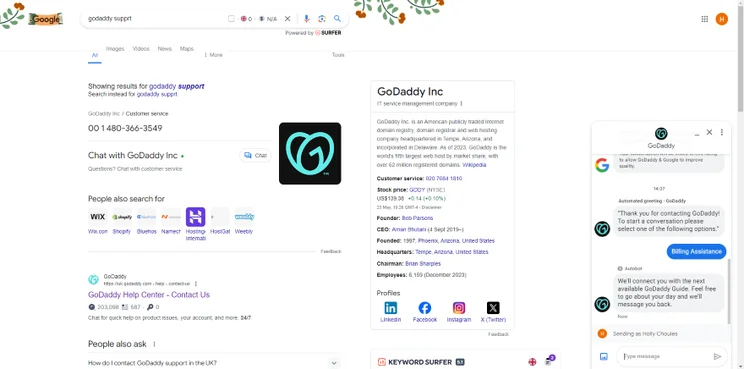This screenshot has height=369, width=744.
Task: Click the GoDaddy LinkedIn profile icon
Action: pos(391,308)
